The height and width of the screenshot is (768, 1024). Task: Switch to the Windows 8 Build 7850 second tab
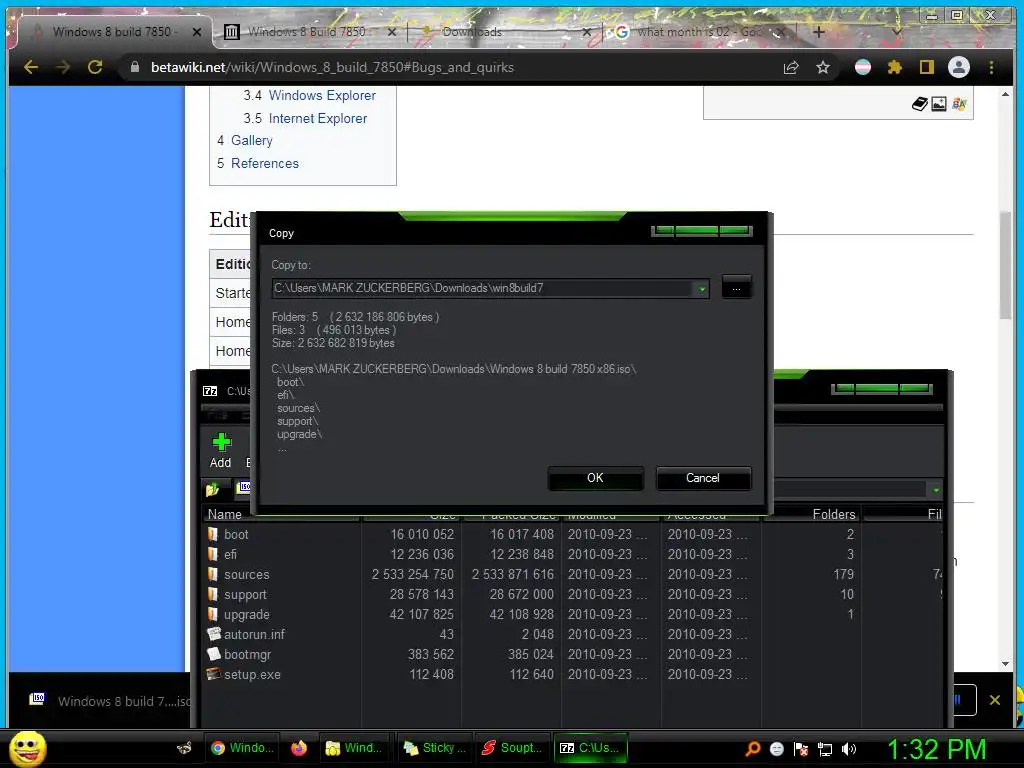307,31
